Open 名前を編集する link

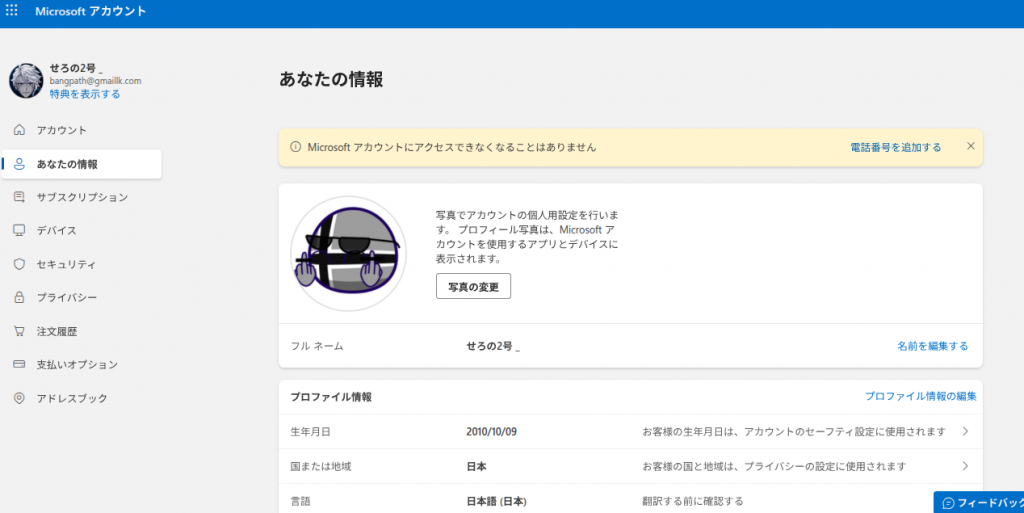932,346
